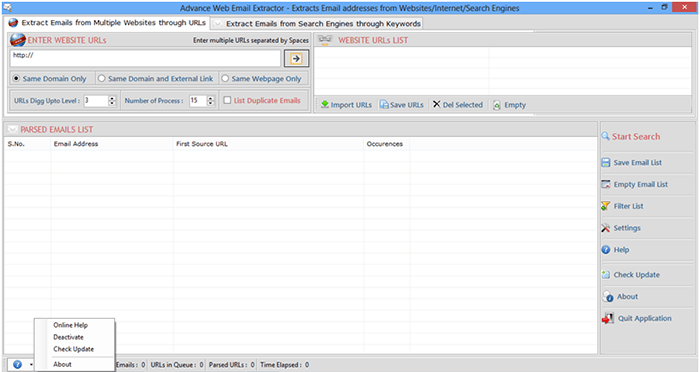Click the application icon in title bar
The height and width of the screenshot is (372, 700).
(7, 8)
